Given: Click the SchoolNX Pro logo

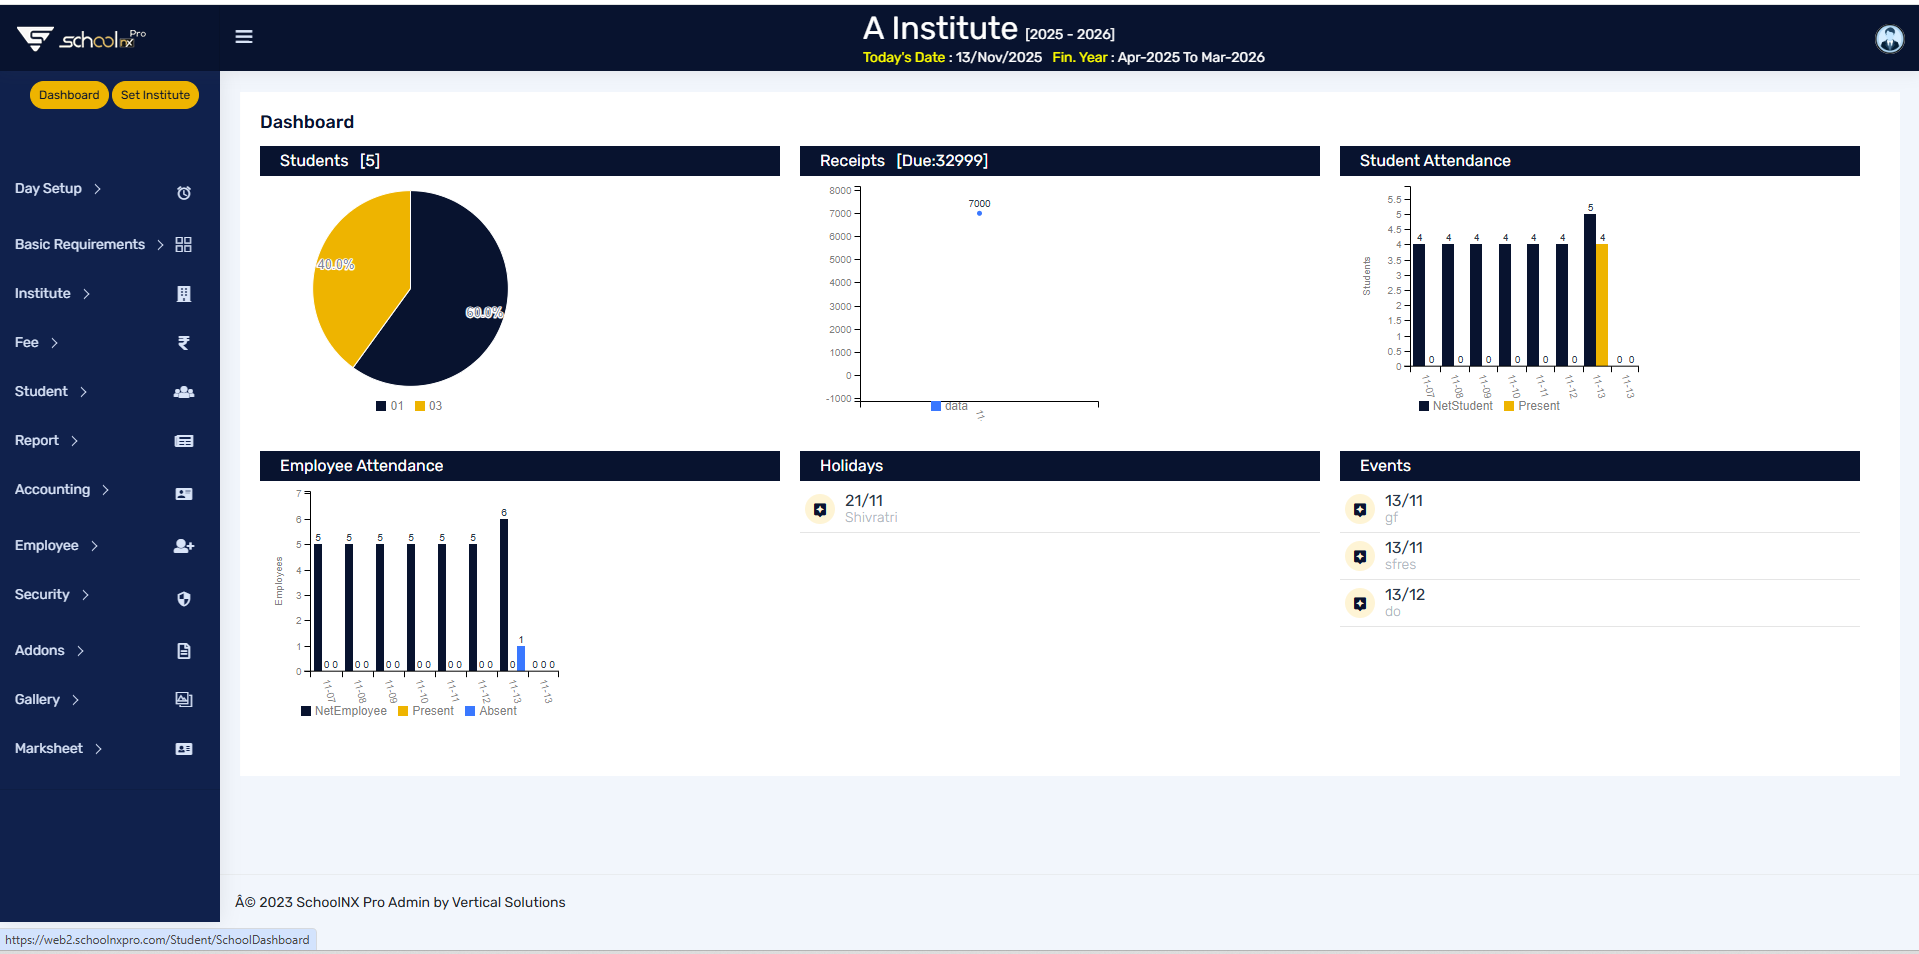Looking at the screenshot, I should pyautogui.click(x=81, y=38).
